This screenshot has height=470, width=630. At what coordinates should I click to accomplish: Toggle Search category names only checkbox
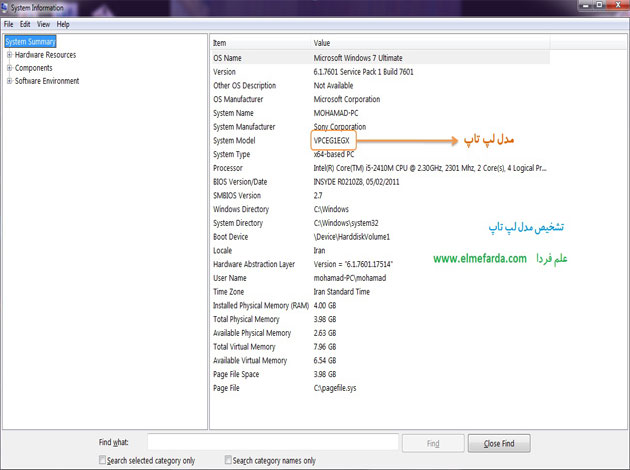point(229,460)
